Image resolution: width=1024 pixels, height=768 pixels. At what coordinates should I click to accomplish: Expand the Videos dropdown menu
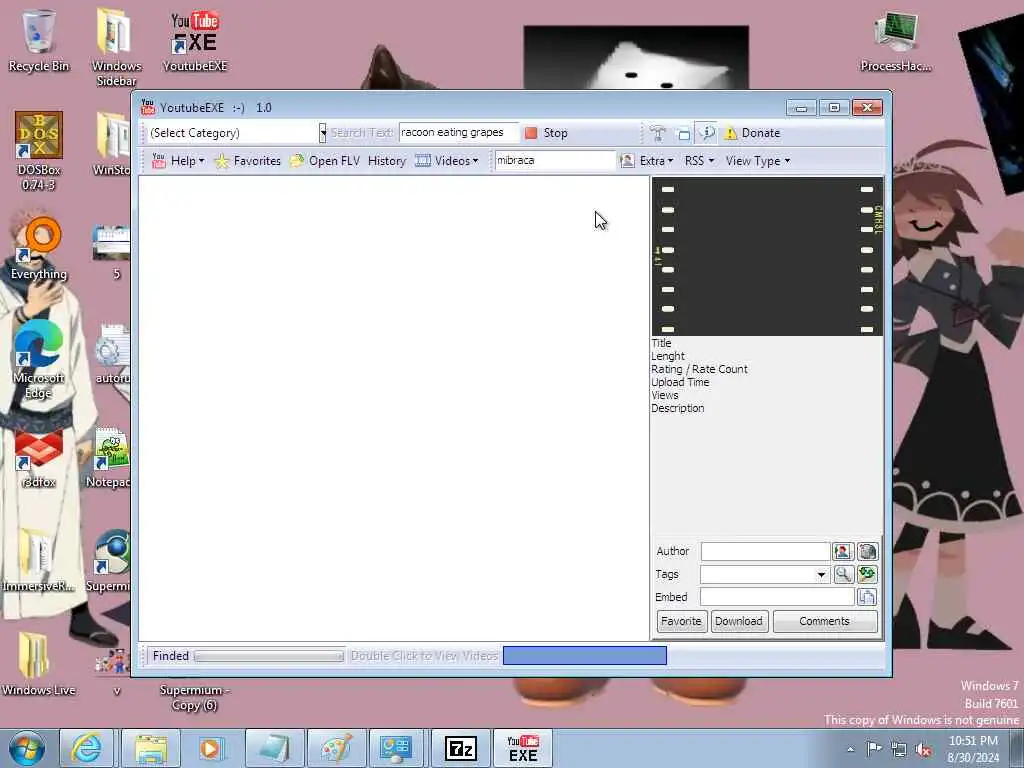pyautogui.click(x=447, y=161)
